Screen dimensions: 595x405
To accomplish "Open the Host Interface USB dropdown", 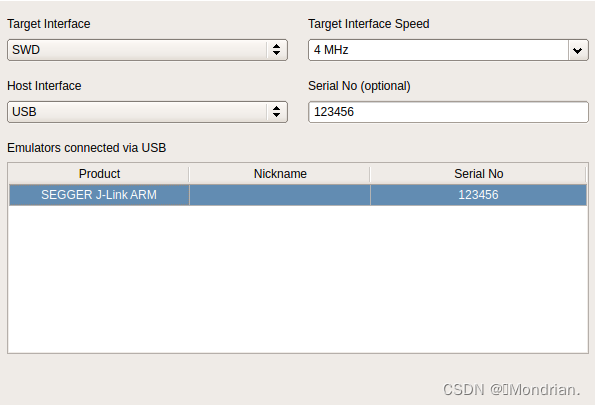I will (x=147, y=112).
